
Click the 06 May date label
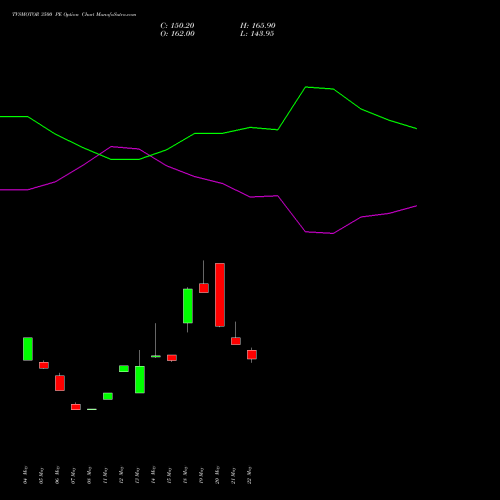click(58, 475)
